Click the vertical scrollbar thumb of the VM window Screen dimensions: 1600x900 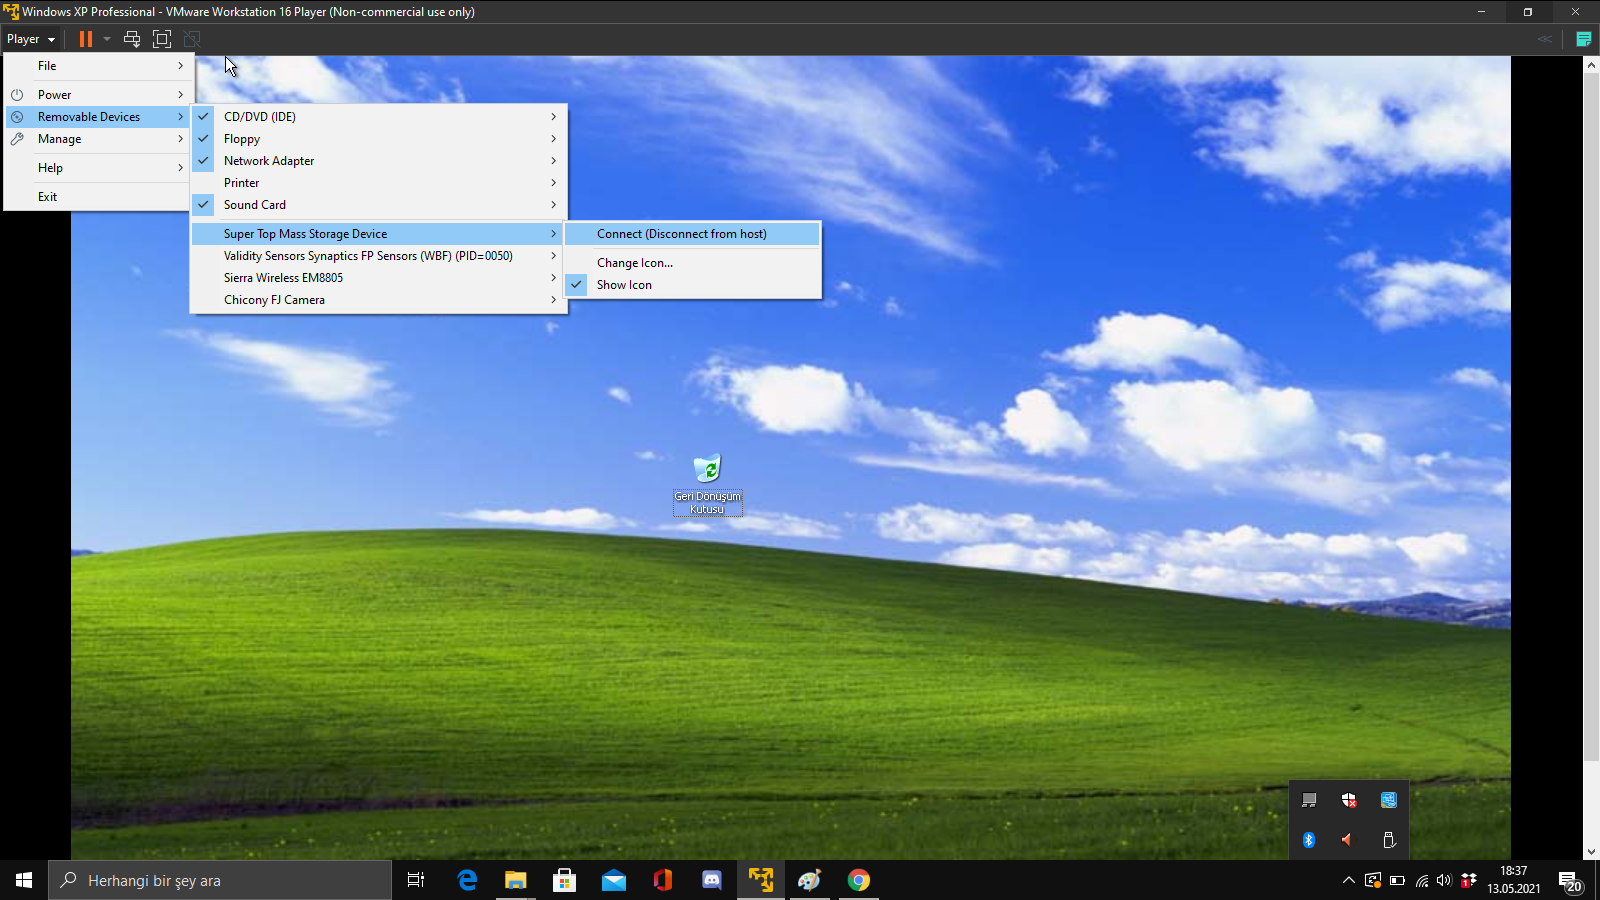(1591, 416)
